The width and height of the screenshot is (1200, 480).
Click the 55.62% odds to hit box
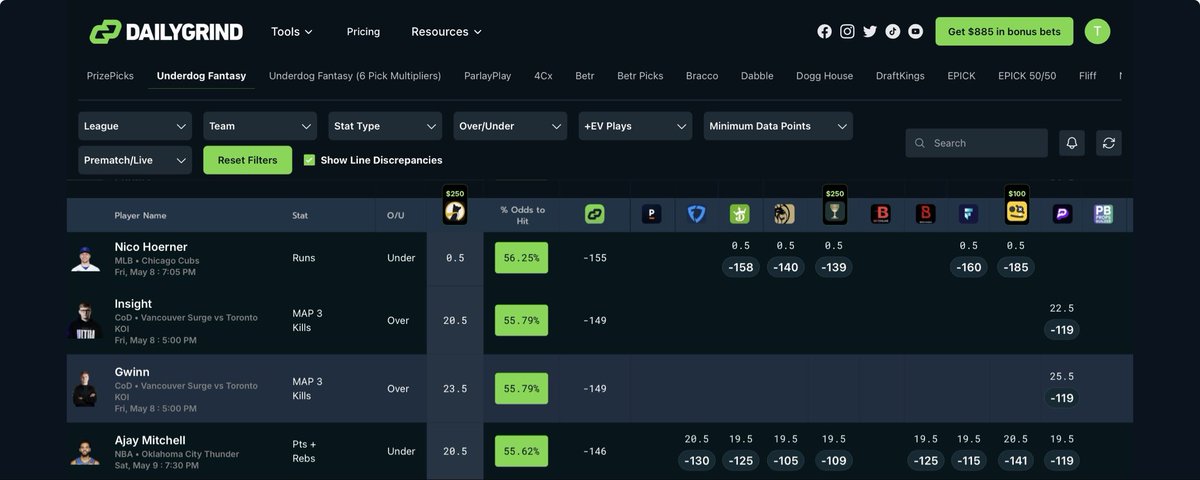(x=522, y=451)
